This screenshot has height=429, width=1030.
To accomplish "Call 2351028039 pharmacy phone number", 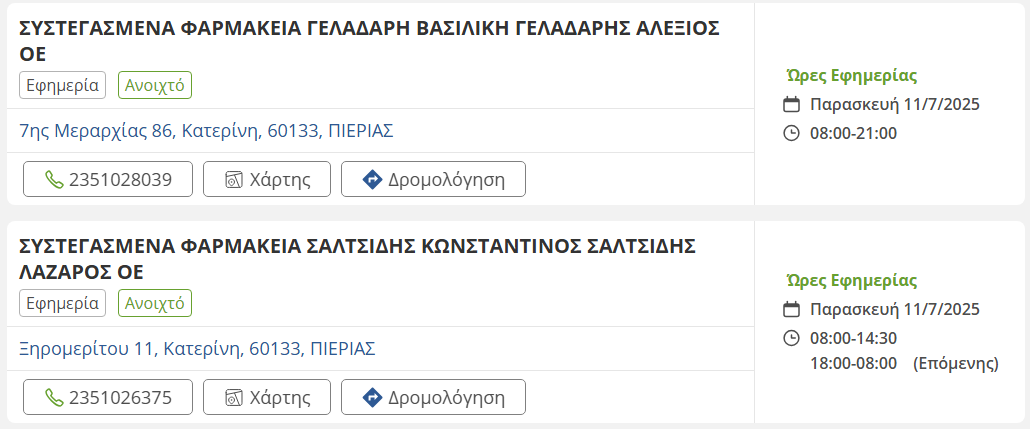I will click(x=120, y=180).
